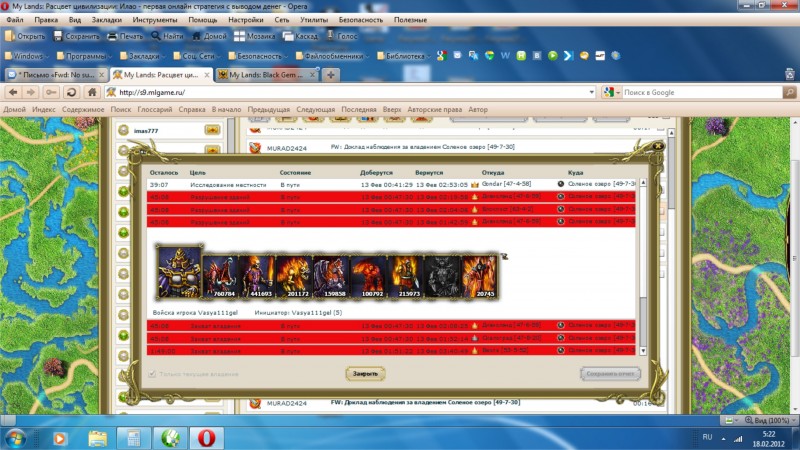Open the Файл menu
This screenshot has height=450, width=800.
pos(15,20)
